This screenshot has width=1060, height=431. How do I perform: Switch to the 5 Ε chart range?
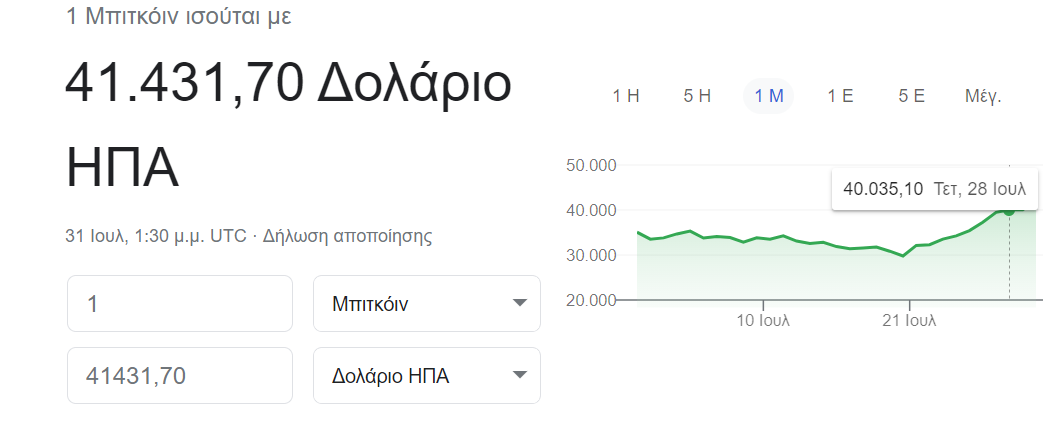(x=911, y=96)
